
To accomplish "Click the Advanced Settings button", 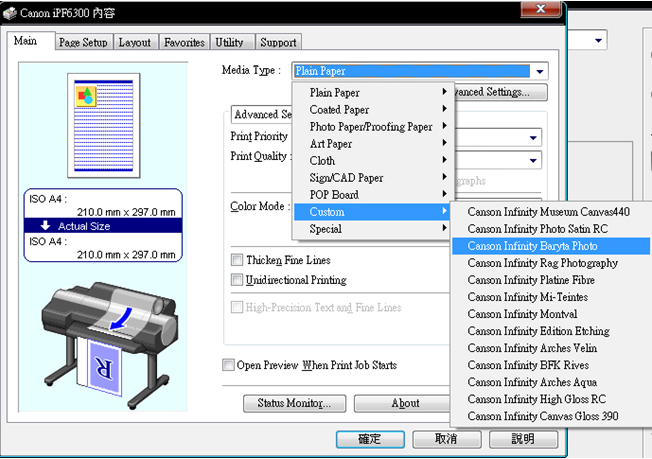I will click(500, 92).
